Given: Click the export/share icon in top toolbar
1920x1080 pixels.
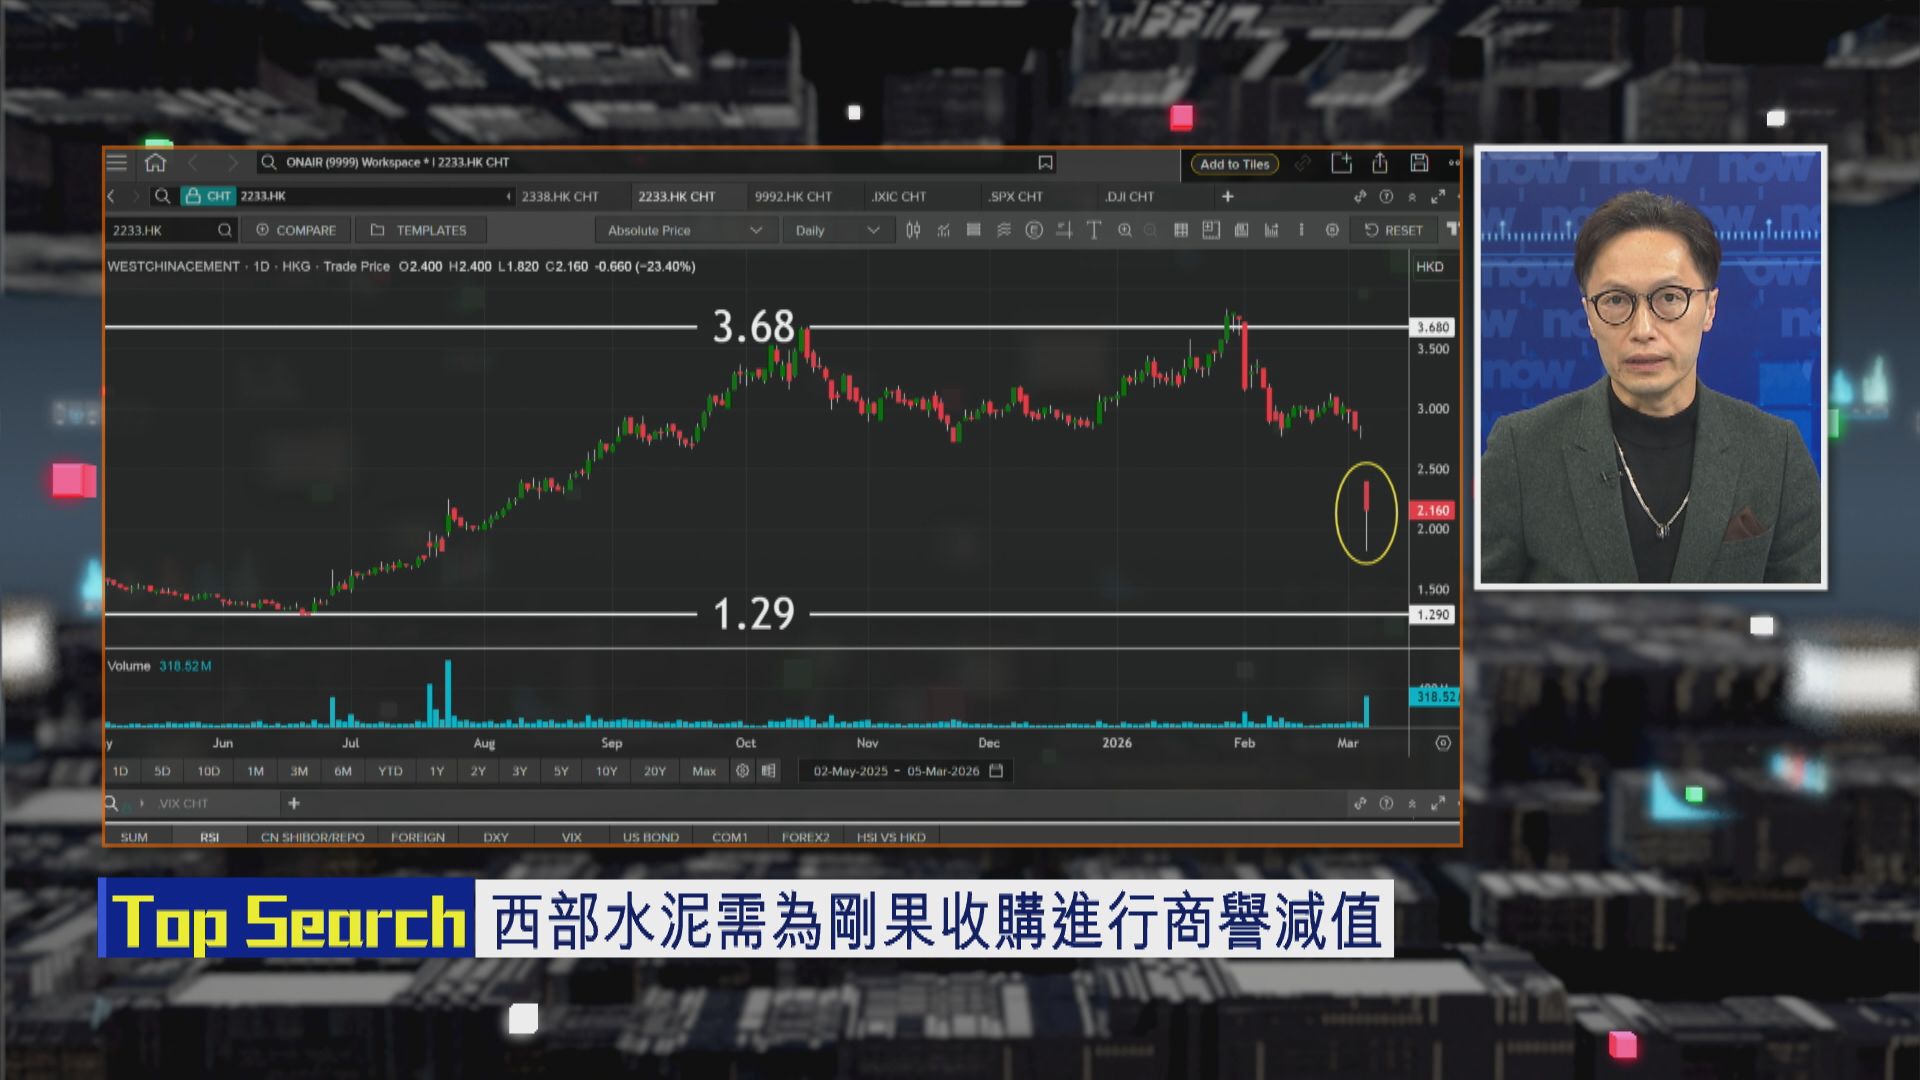Looking at the screenshot, I should tap(1381, 161).
